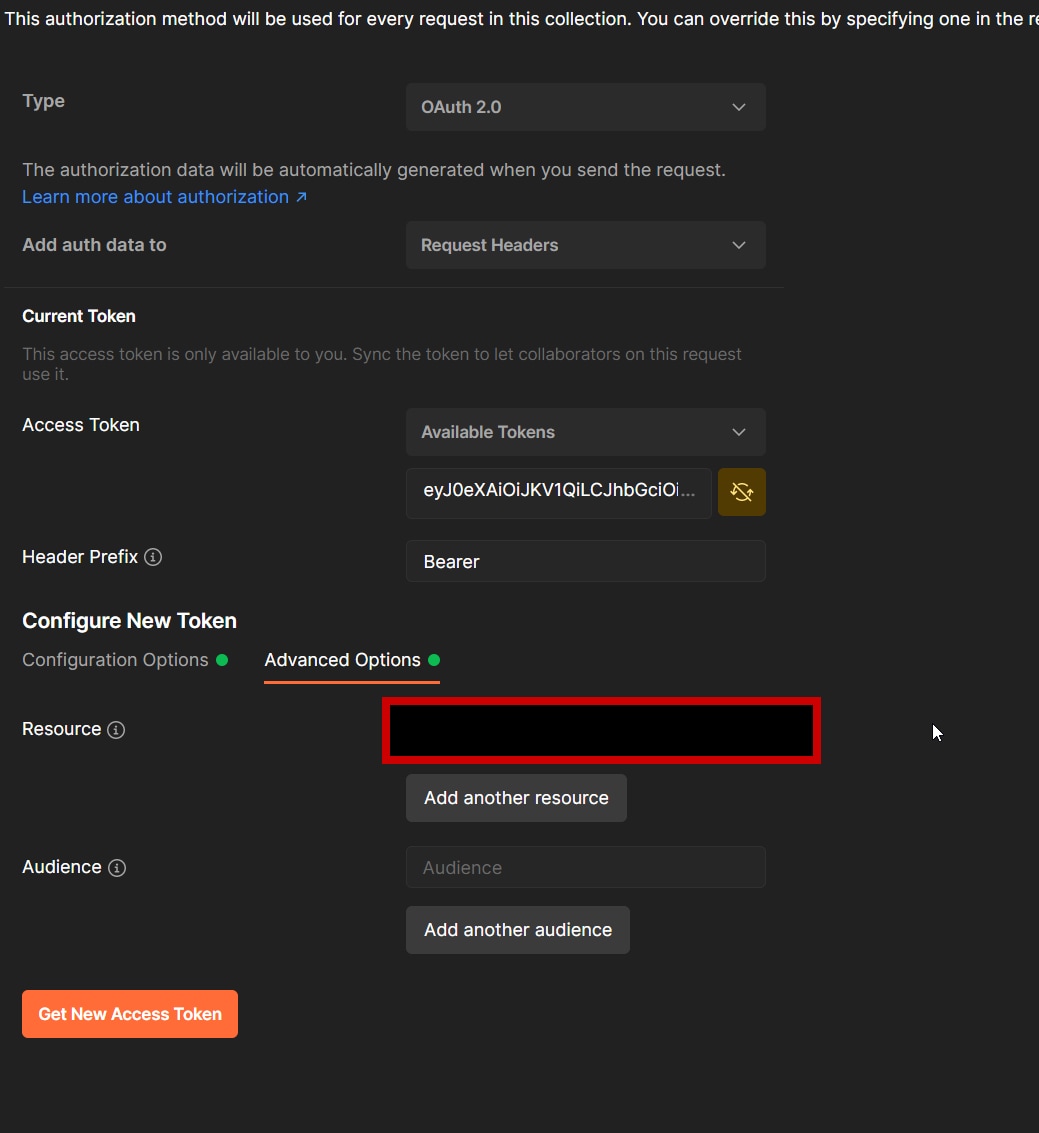The width and height of the screenshot is (1039, 1133).
Task: Expand the Available Tokens dropdown
Action: (x=585, y=432)
